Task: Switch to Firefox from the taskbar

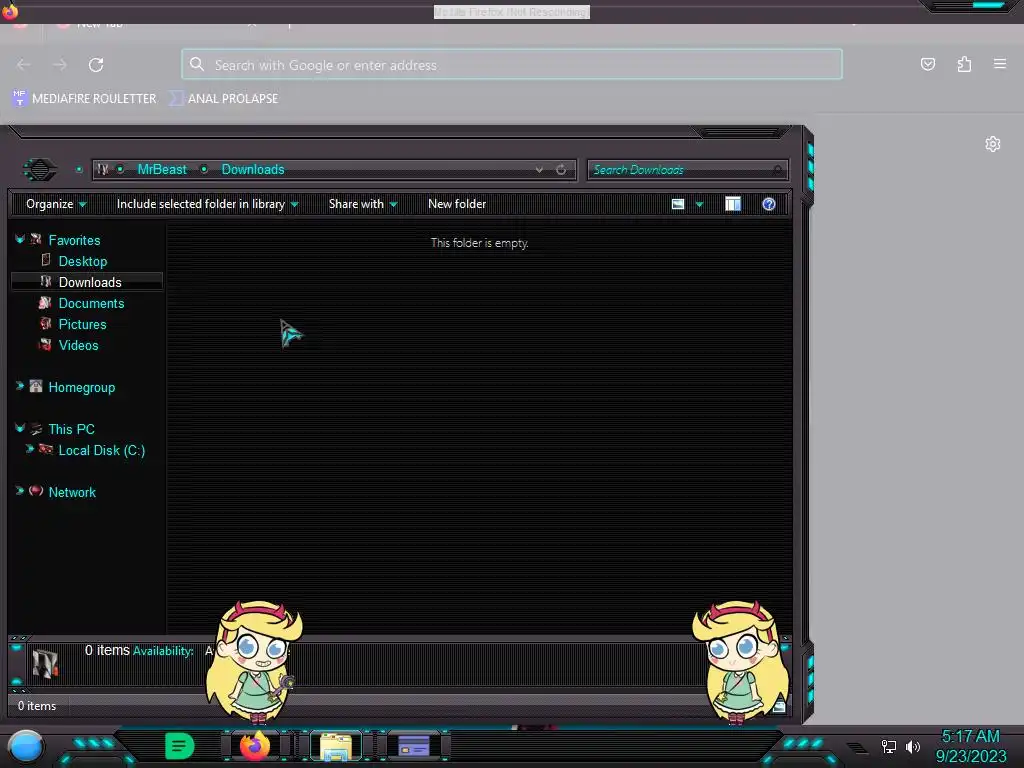Action: point(255,746)
